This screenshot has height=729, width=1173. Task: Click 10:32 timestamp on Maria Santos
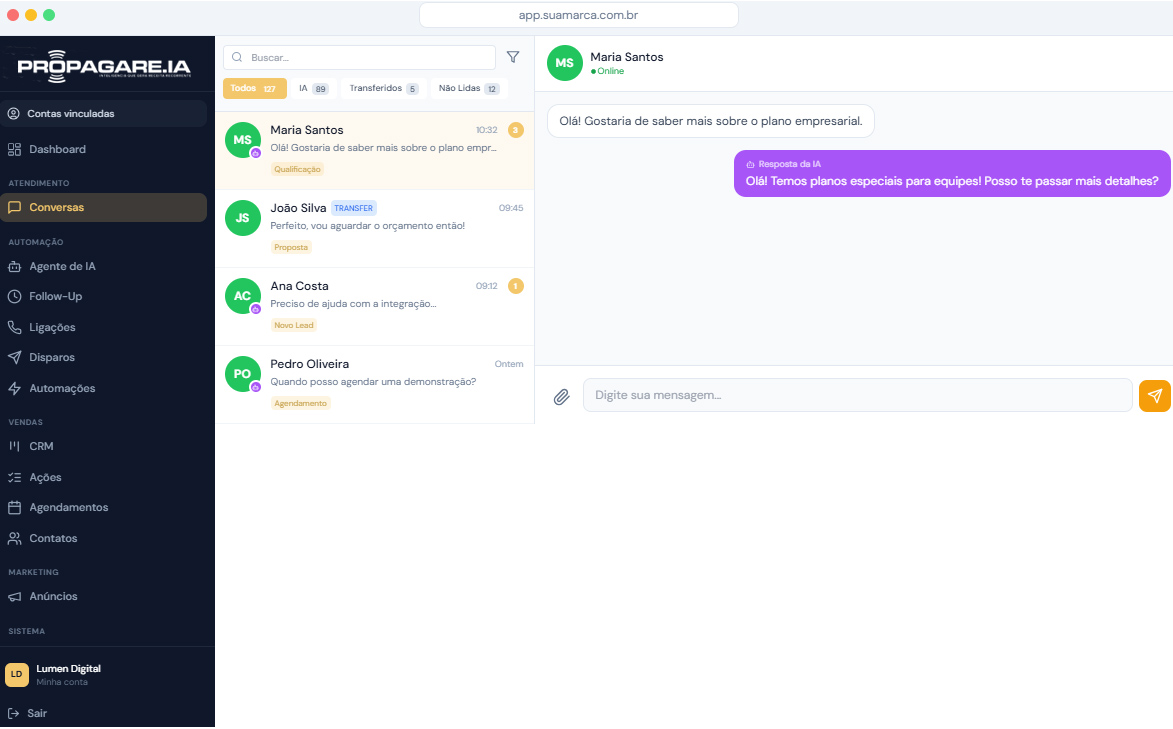pos(486,130)
